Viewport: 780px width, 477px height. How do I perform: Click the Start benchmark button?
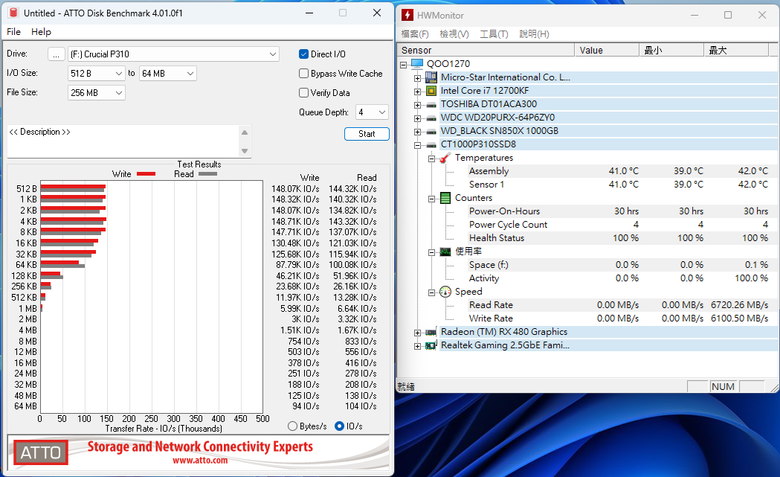(367, 134)
